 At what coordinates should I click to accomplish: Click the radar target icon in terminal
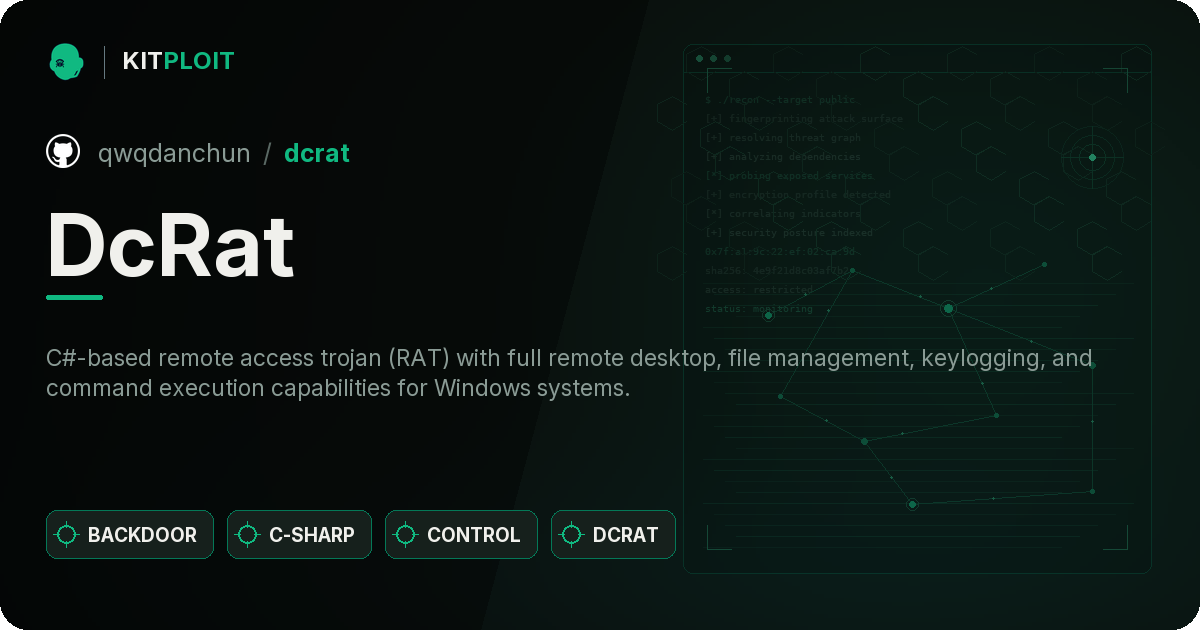coord(1092,157)
